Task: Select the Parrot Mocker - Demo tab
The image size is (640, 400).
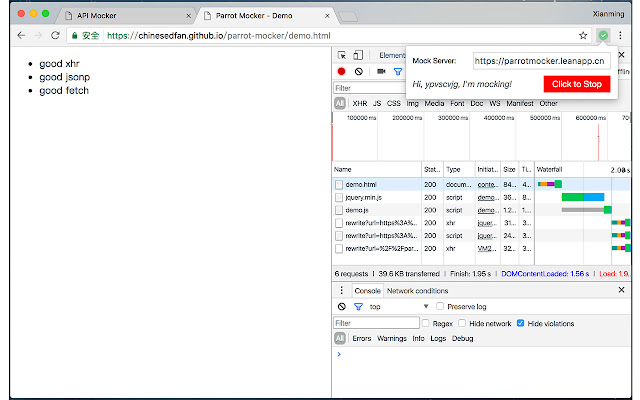Action: [x=265, y=16]
